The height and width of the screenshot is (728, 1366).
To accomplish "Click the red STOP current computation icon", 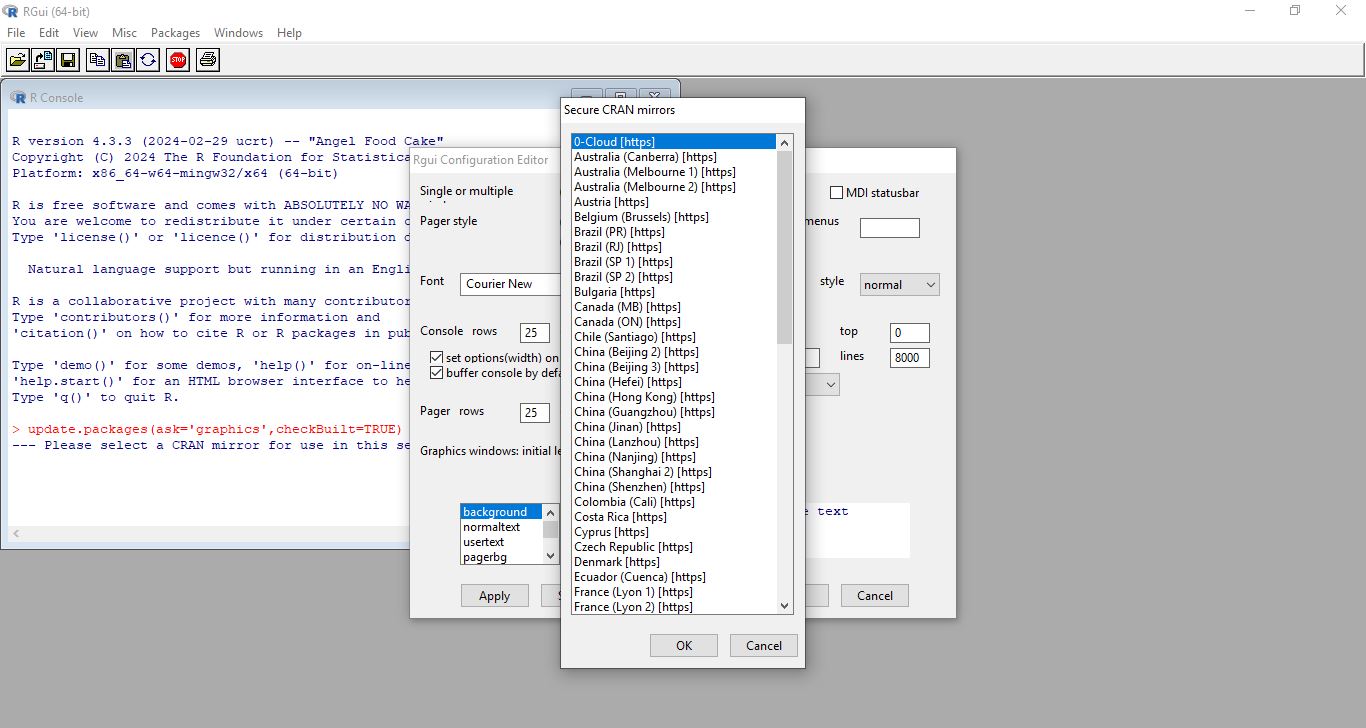I will pyautogui.click(x=178, y=60).
